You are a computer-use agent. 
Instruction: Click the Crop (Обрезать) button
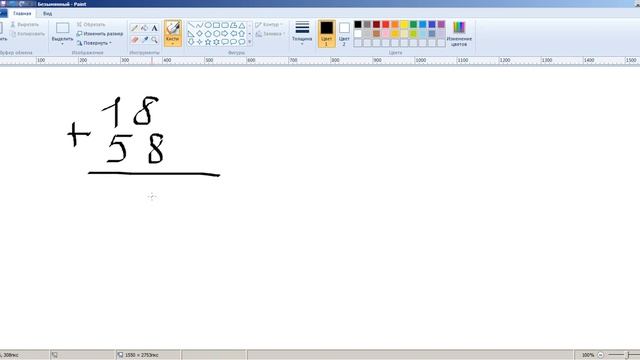tap(91, 25)
